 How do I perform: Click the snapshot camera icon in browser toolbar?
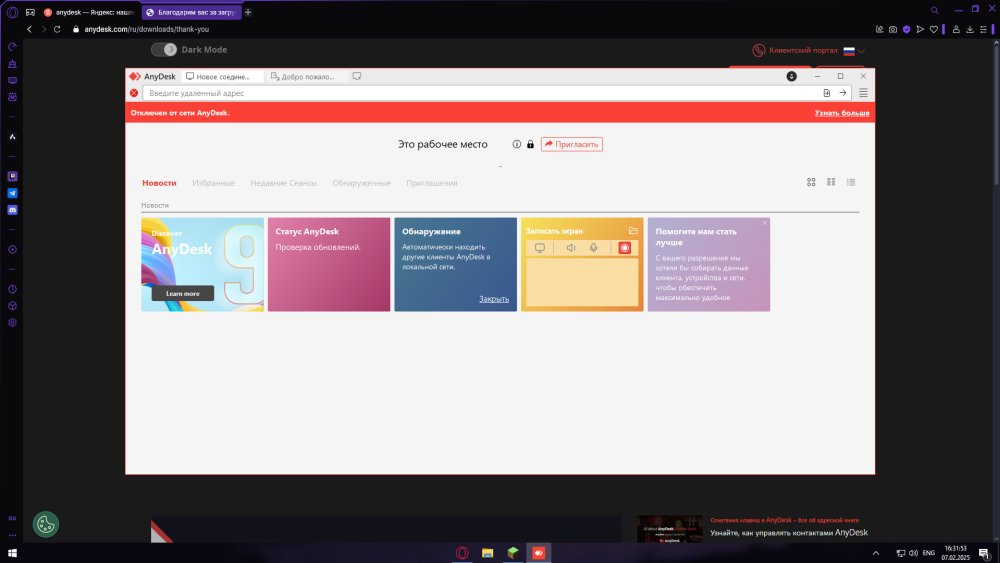click(893, 29)
